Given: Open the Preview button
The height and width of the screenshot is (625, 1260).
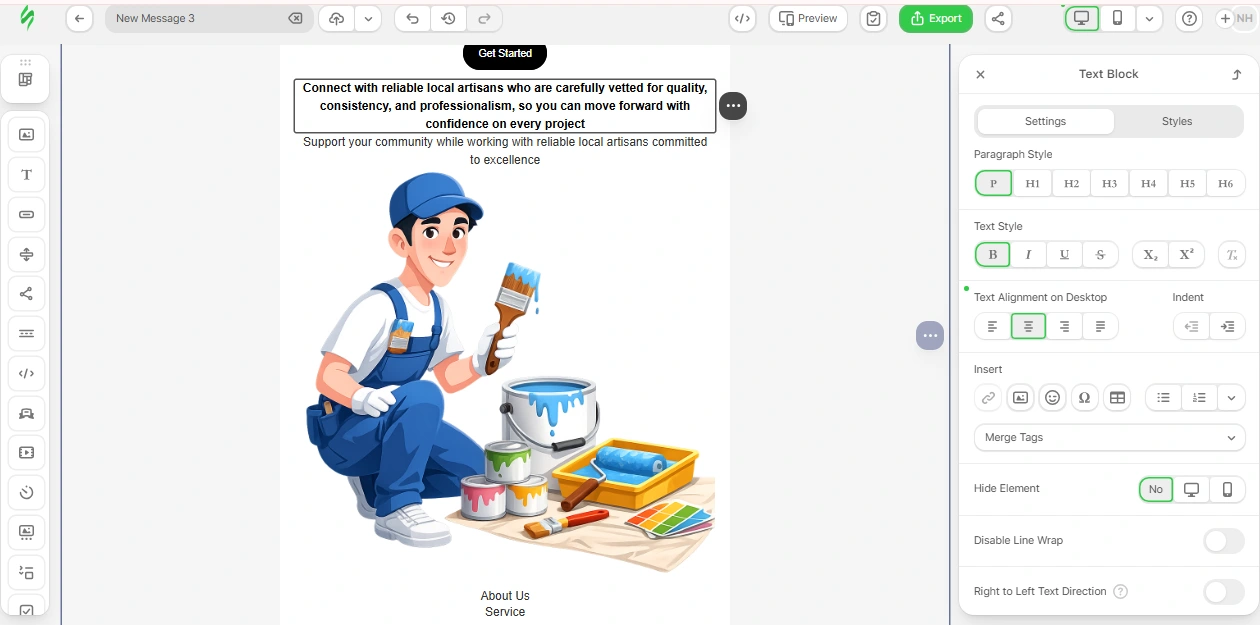Looking at the screenshot, I should click(808, 18).
